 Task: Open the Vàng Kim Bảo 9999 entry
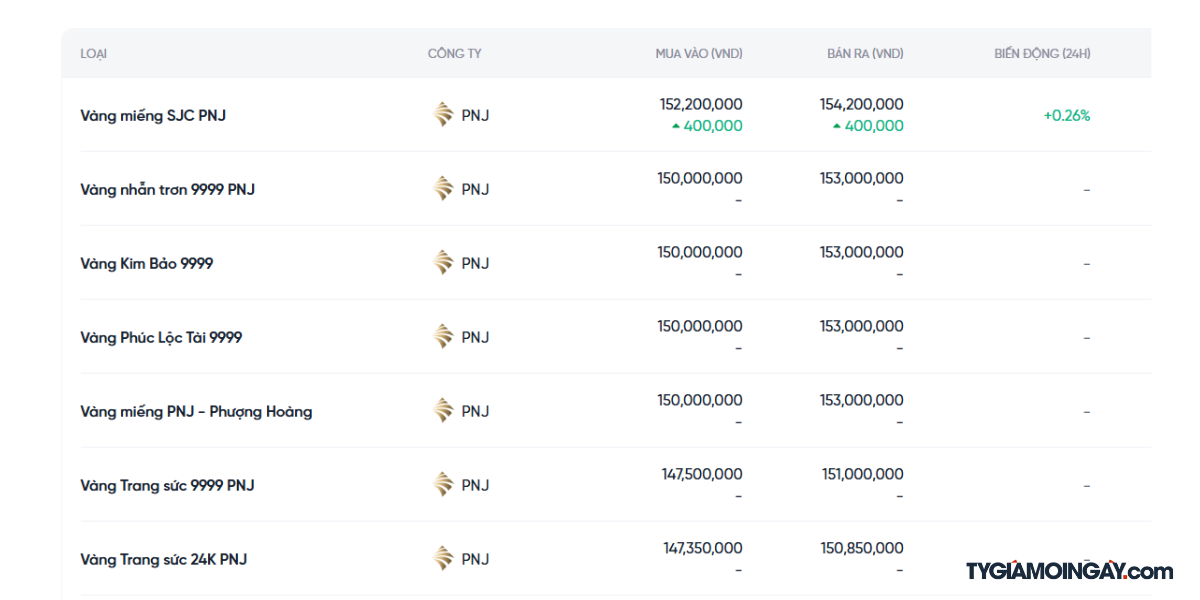146,264
